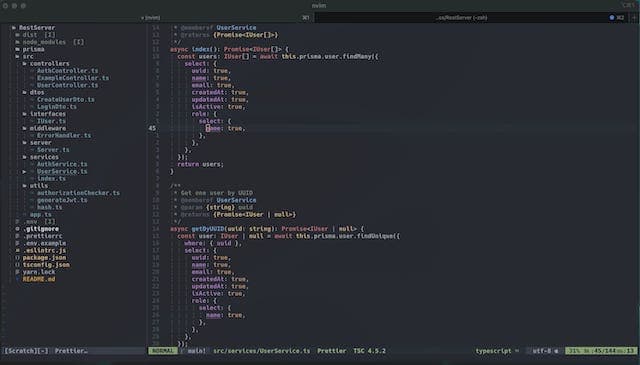This screenshot has height=365, width=640.
Task: Click NORMAL mode indicator in status line
Action: pyautogui.click(x=163, y=351)
